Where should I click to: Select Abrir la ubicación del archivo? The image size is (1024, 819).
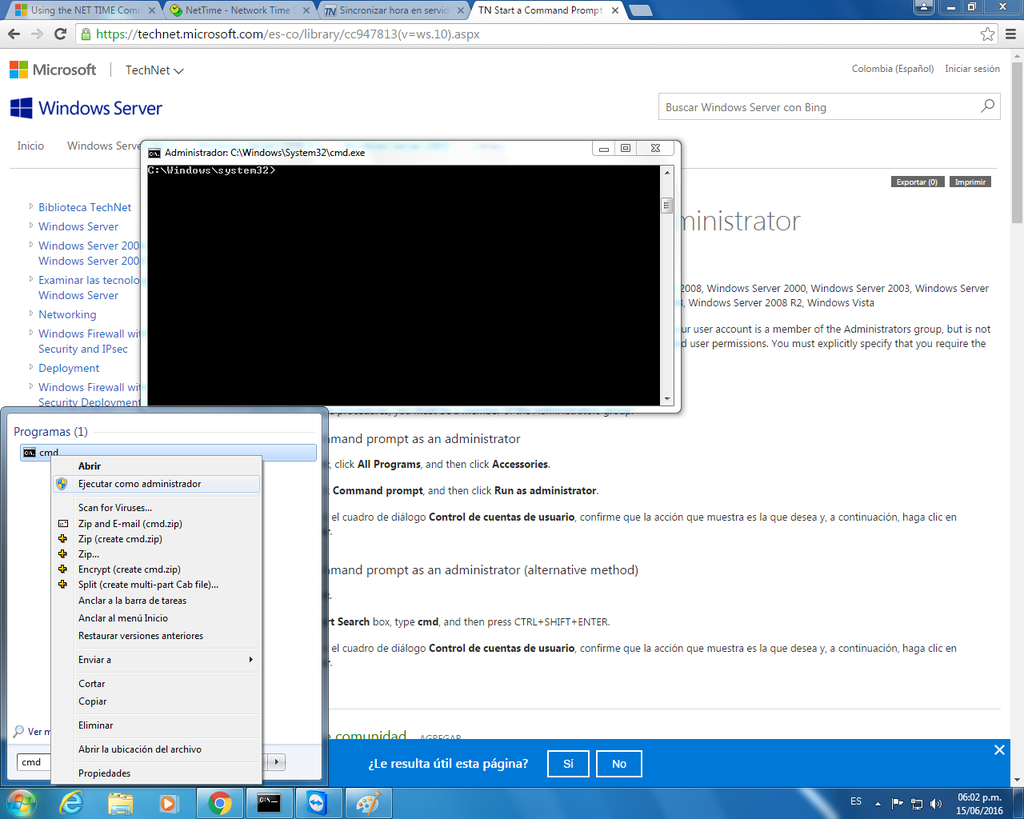(x=140, y=749)
